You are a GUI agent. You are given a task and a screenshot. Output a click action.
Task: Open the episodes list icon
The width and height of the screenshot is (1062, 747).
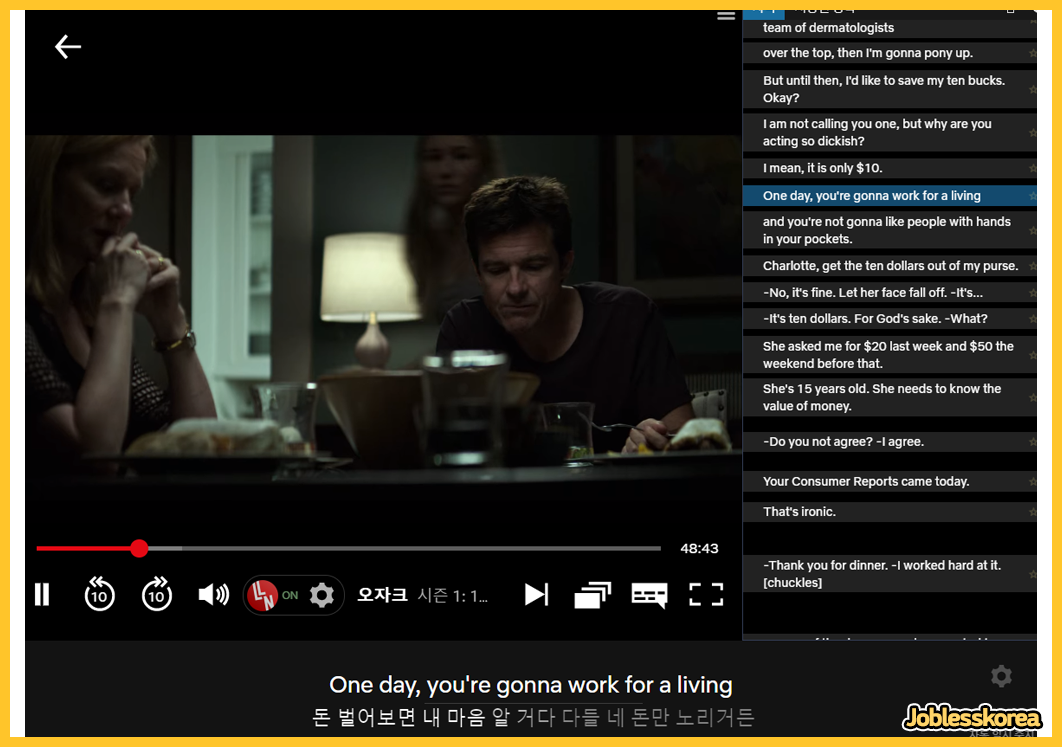pos(593,595)
